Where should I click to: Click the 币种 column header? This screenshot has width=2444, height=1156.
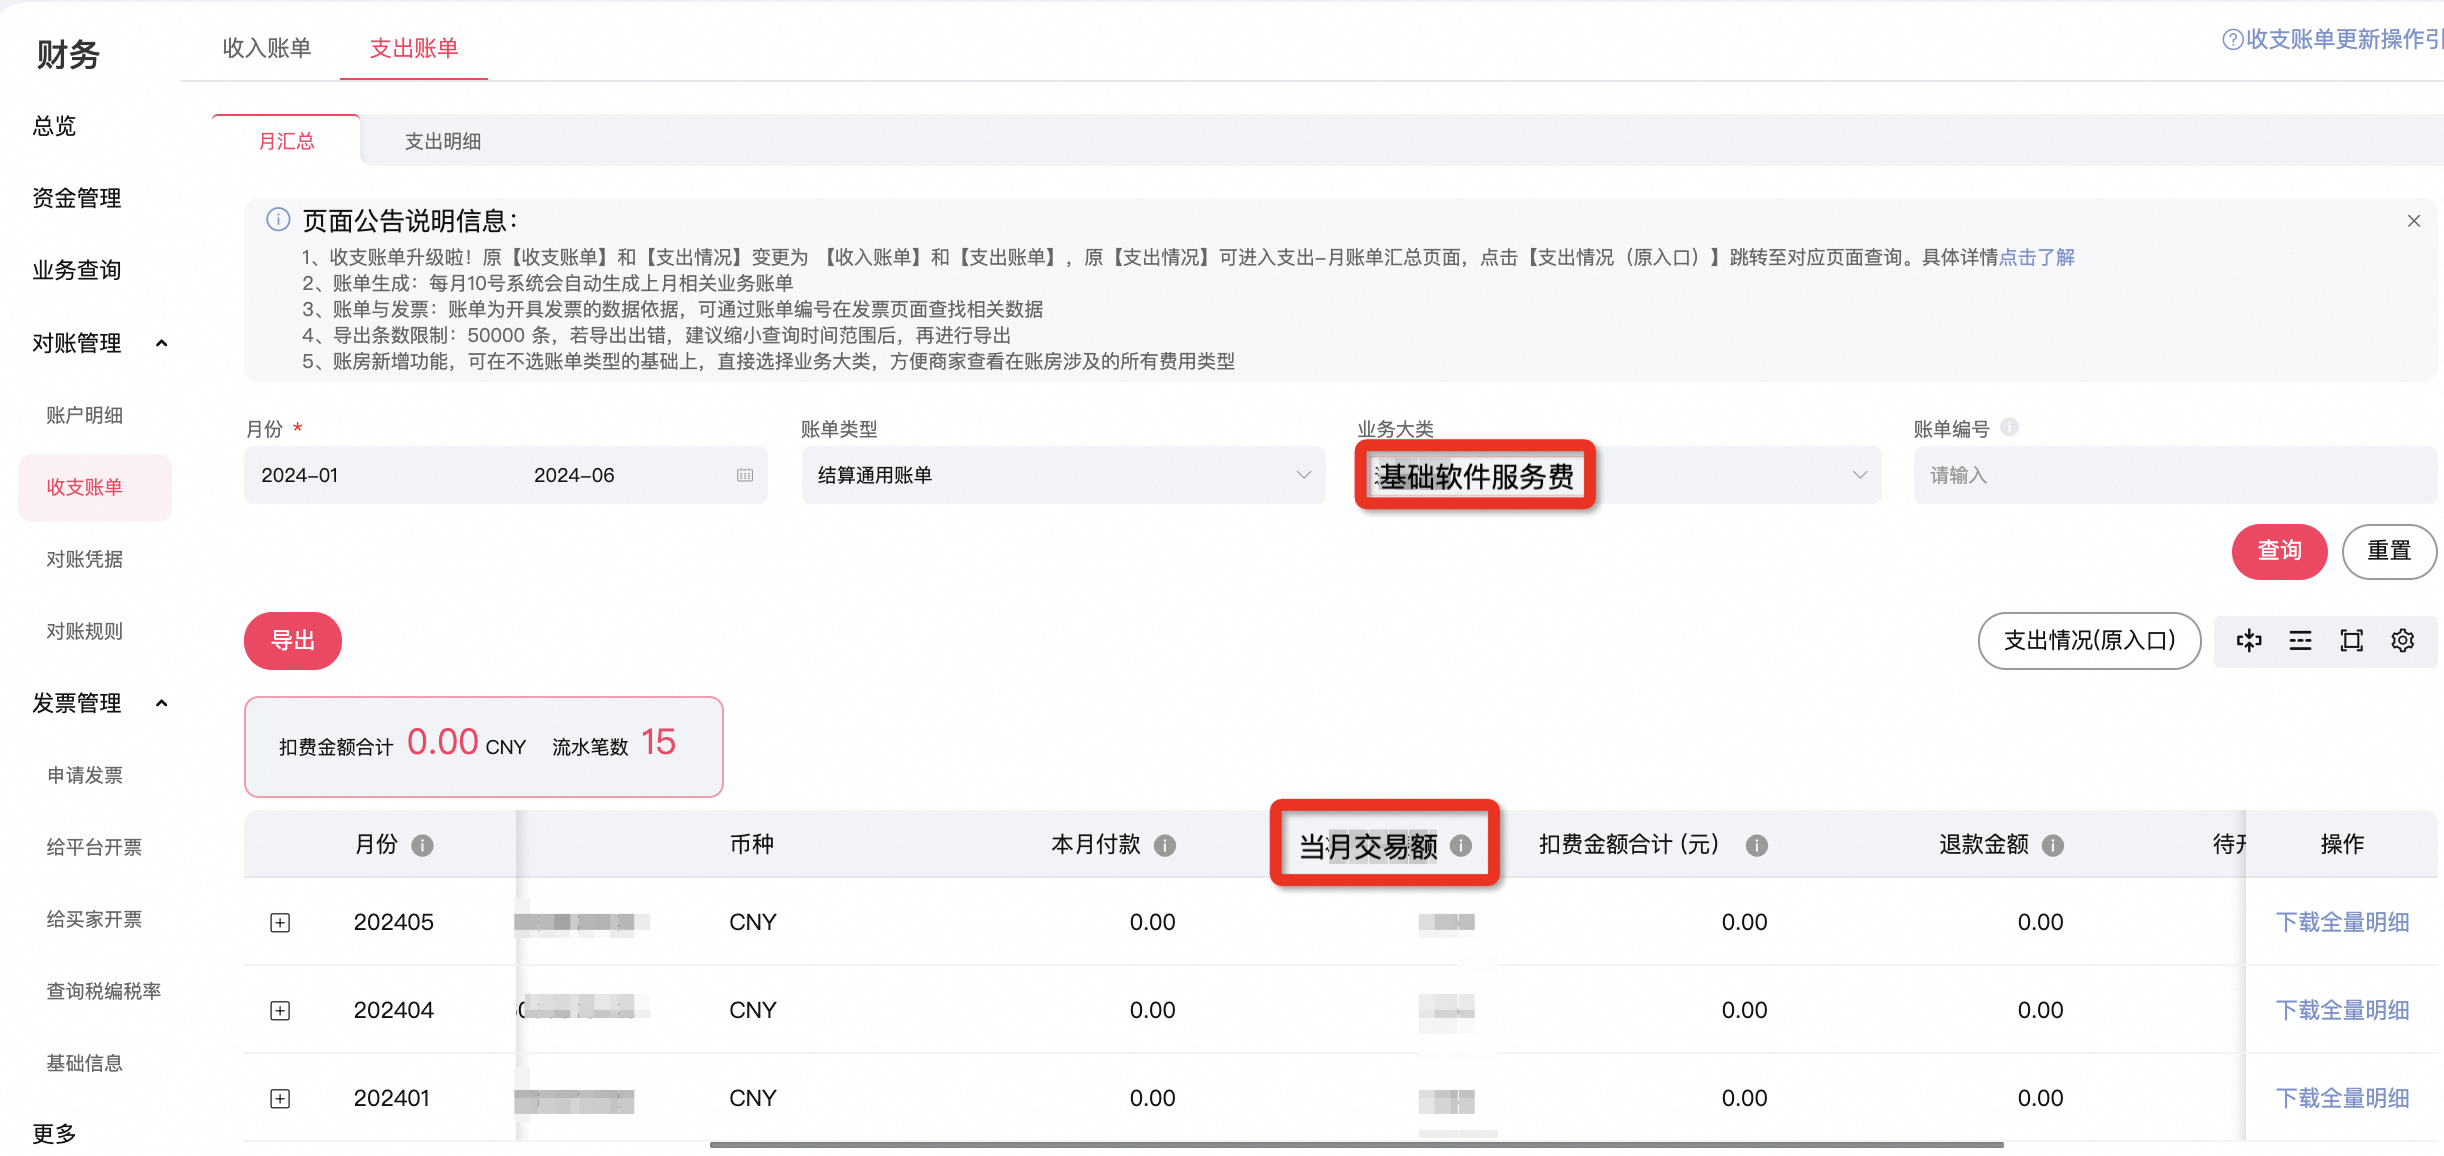tap(752, 845)
